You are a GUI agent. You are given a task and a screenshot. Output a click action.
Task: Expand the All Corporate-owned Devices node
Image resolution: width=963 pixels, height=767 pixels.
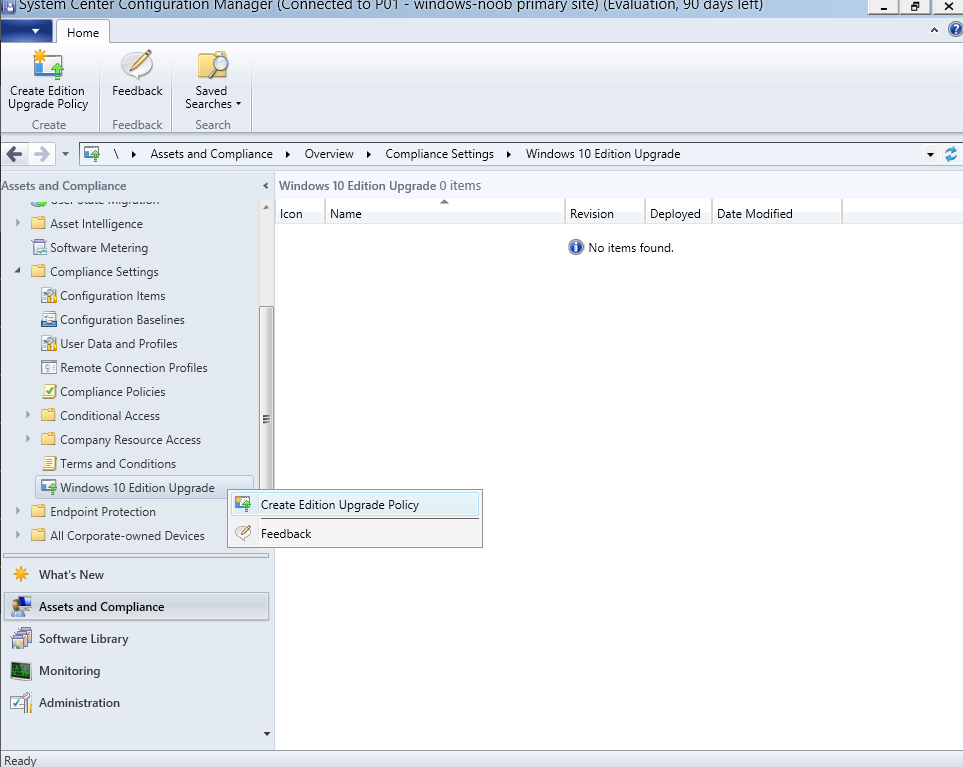tap(18, 535)
